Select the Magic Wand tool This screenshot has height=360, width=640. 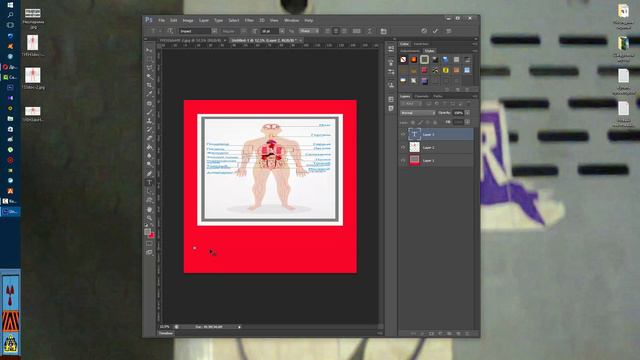149,76
